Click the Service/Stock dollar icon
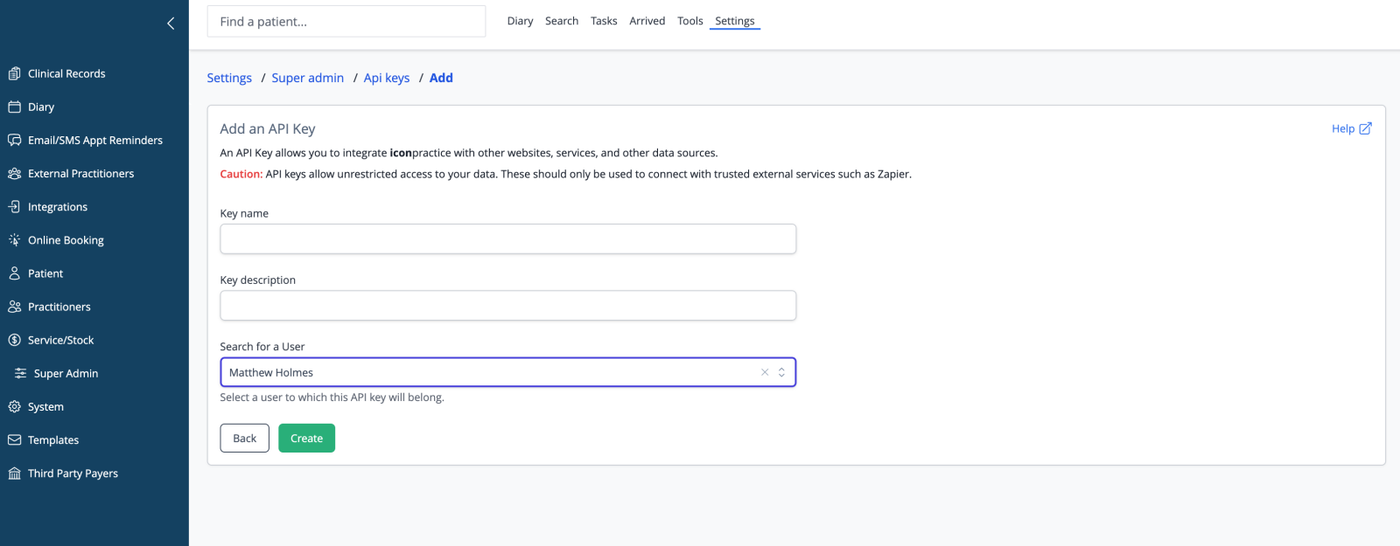 pyautogui.click(x=14, y=340)
